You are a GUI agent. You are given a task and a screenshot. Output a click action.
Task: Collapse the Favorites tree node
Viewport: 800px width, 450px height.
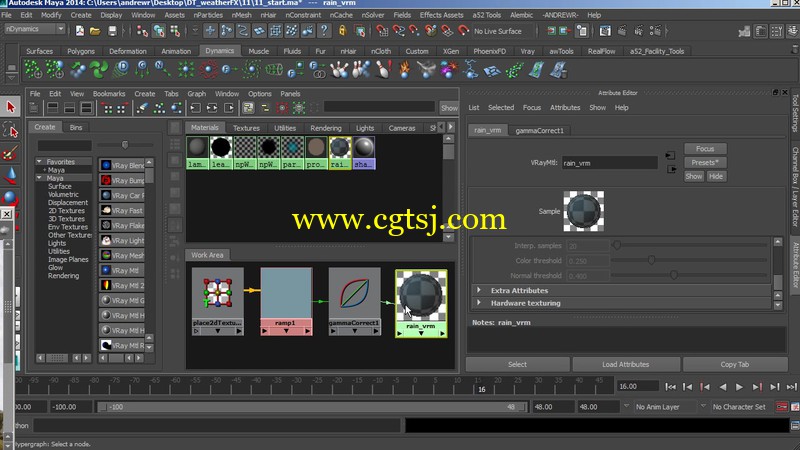[x=39, y=161]
